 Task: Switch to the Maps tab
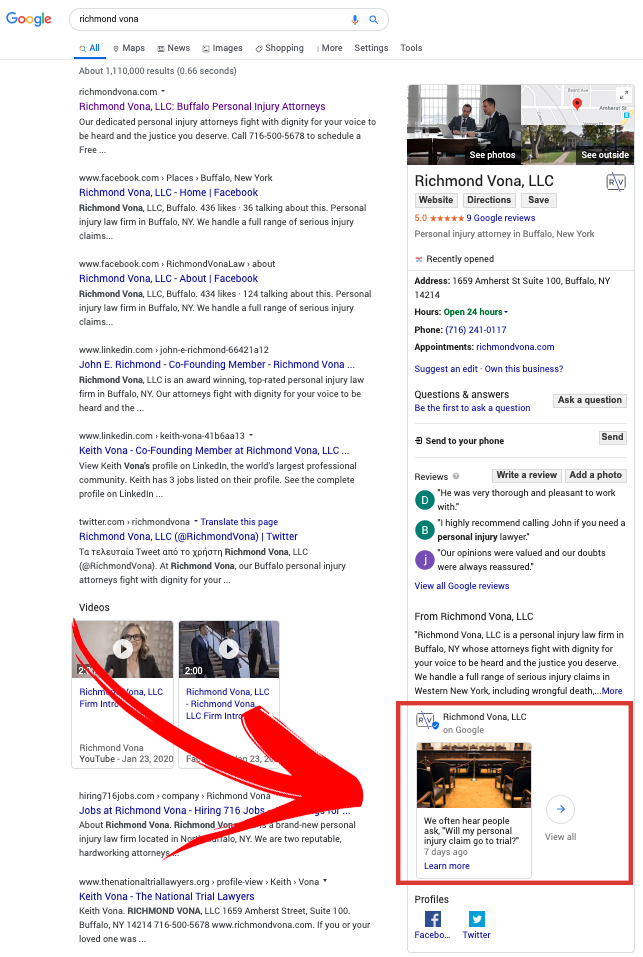[x=129, y=48]
